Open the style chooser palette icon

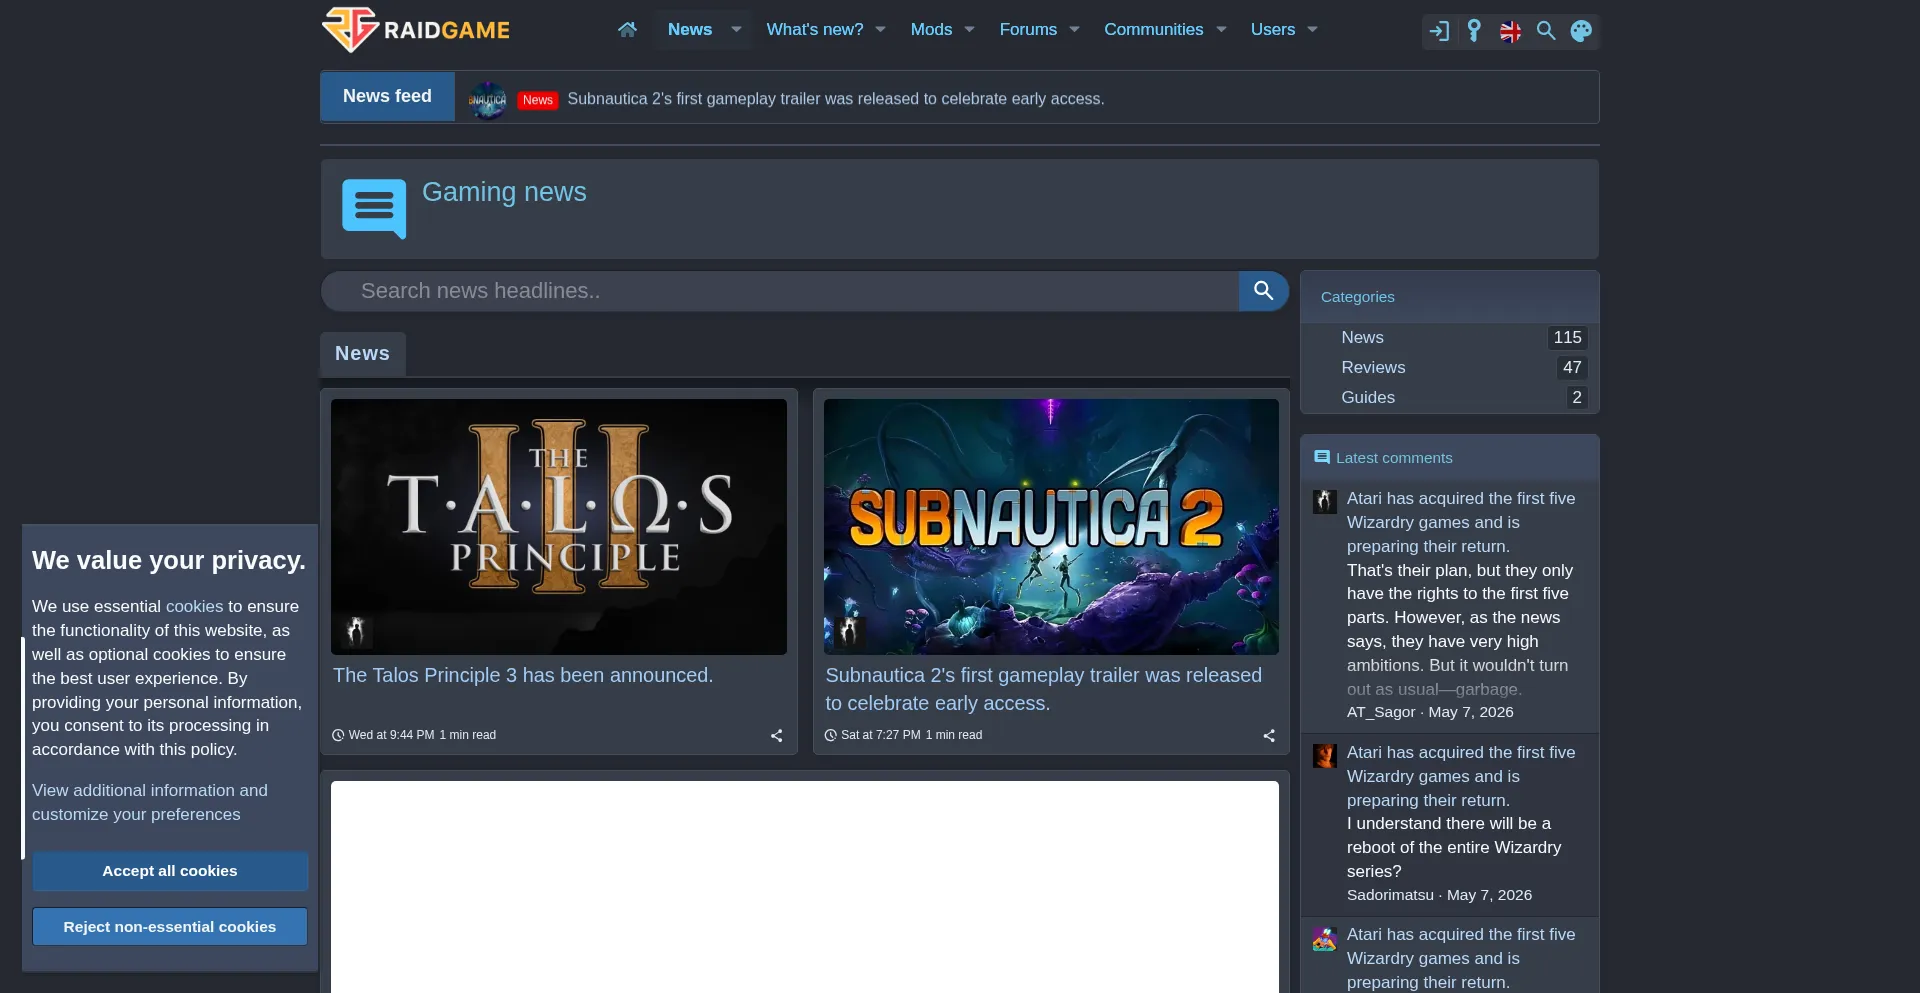[x=1581, y=31]
